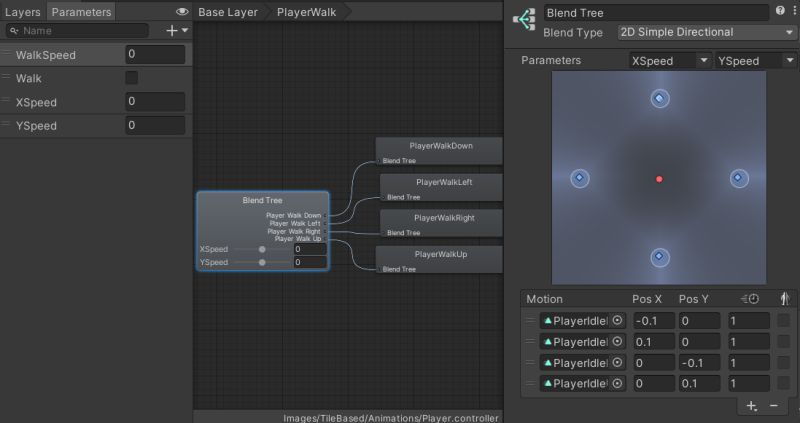Screen dimensions: 800x423
Task: Click the mirror column header icon
Action: point(785,299)
